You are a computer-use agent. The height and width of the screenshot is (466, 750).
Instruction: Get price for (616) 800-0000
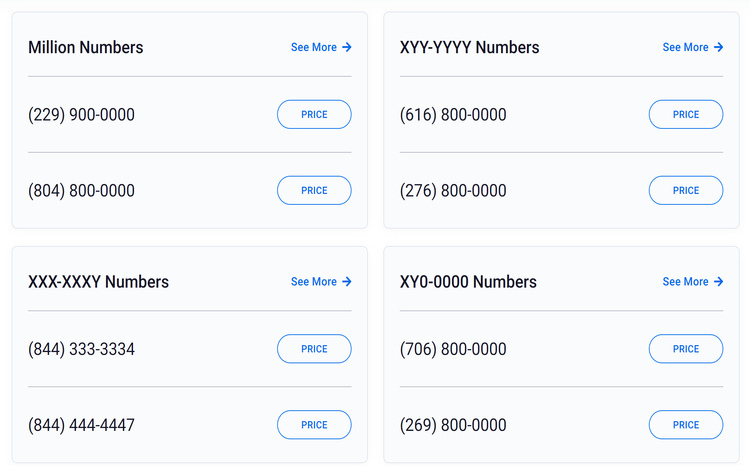tap(686, 114)
